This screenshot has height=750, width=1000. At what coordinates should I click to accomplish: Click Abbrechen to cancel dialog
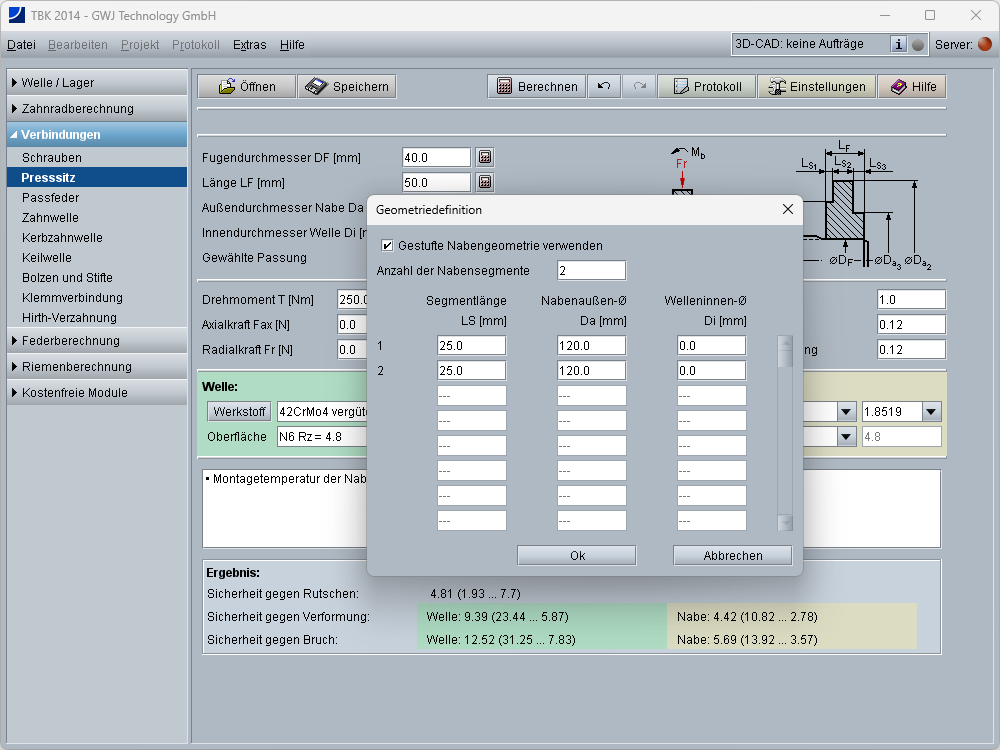(732, 555)
